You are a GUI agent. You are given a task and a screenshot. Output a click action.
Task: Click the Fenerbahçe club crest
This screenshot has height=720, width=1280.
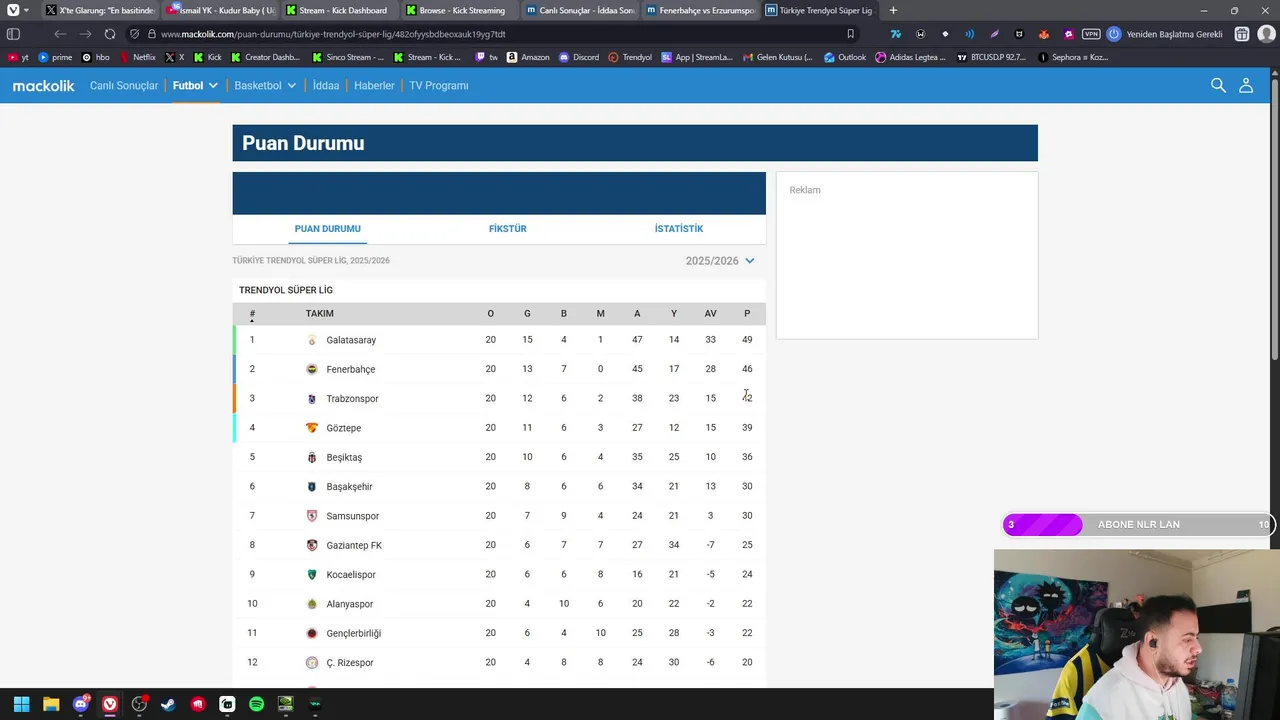pos(312,369)
